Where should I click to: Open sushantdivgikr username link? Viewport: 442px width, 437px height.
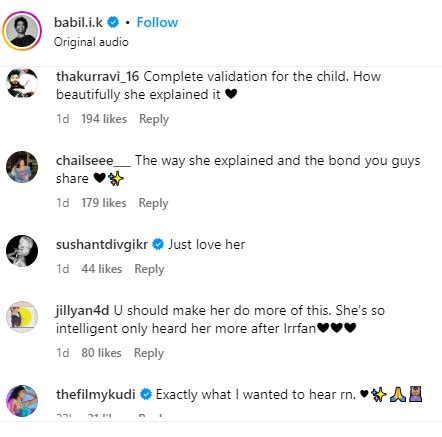click(x=102, y=245)
